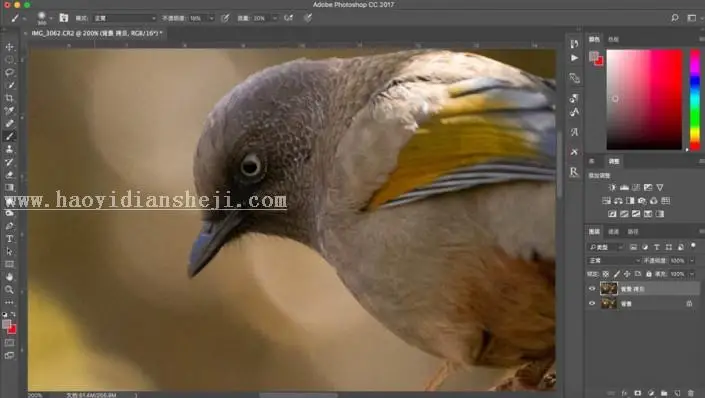Hide the bottom background layer

(x=592, y=304)
